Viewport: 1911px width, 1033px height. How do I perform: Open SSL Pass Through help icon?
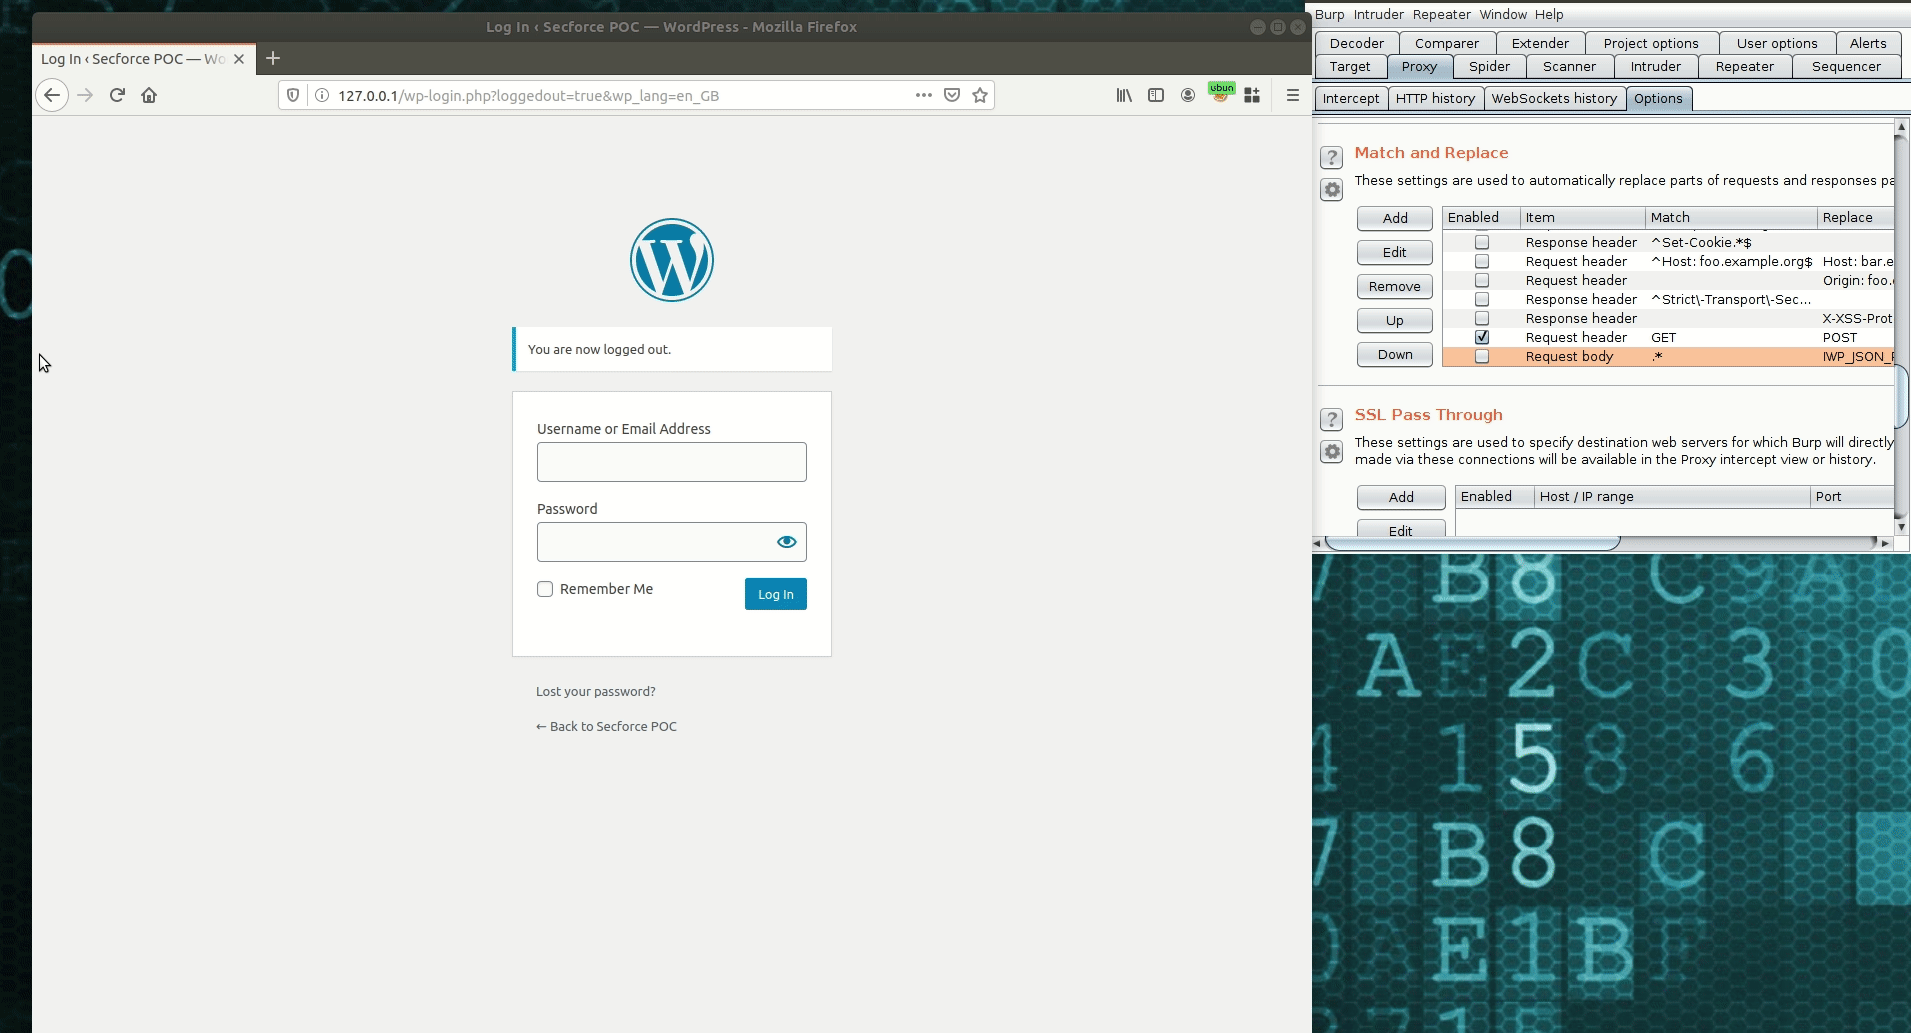click(1331, 419)
